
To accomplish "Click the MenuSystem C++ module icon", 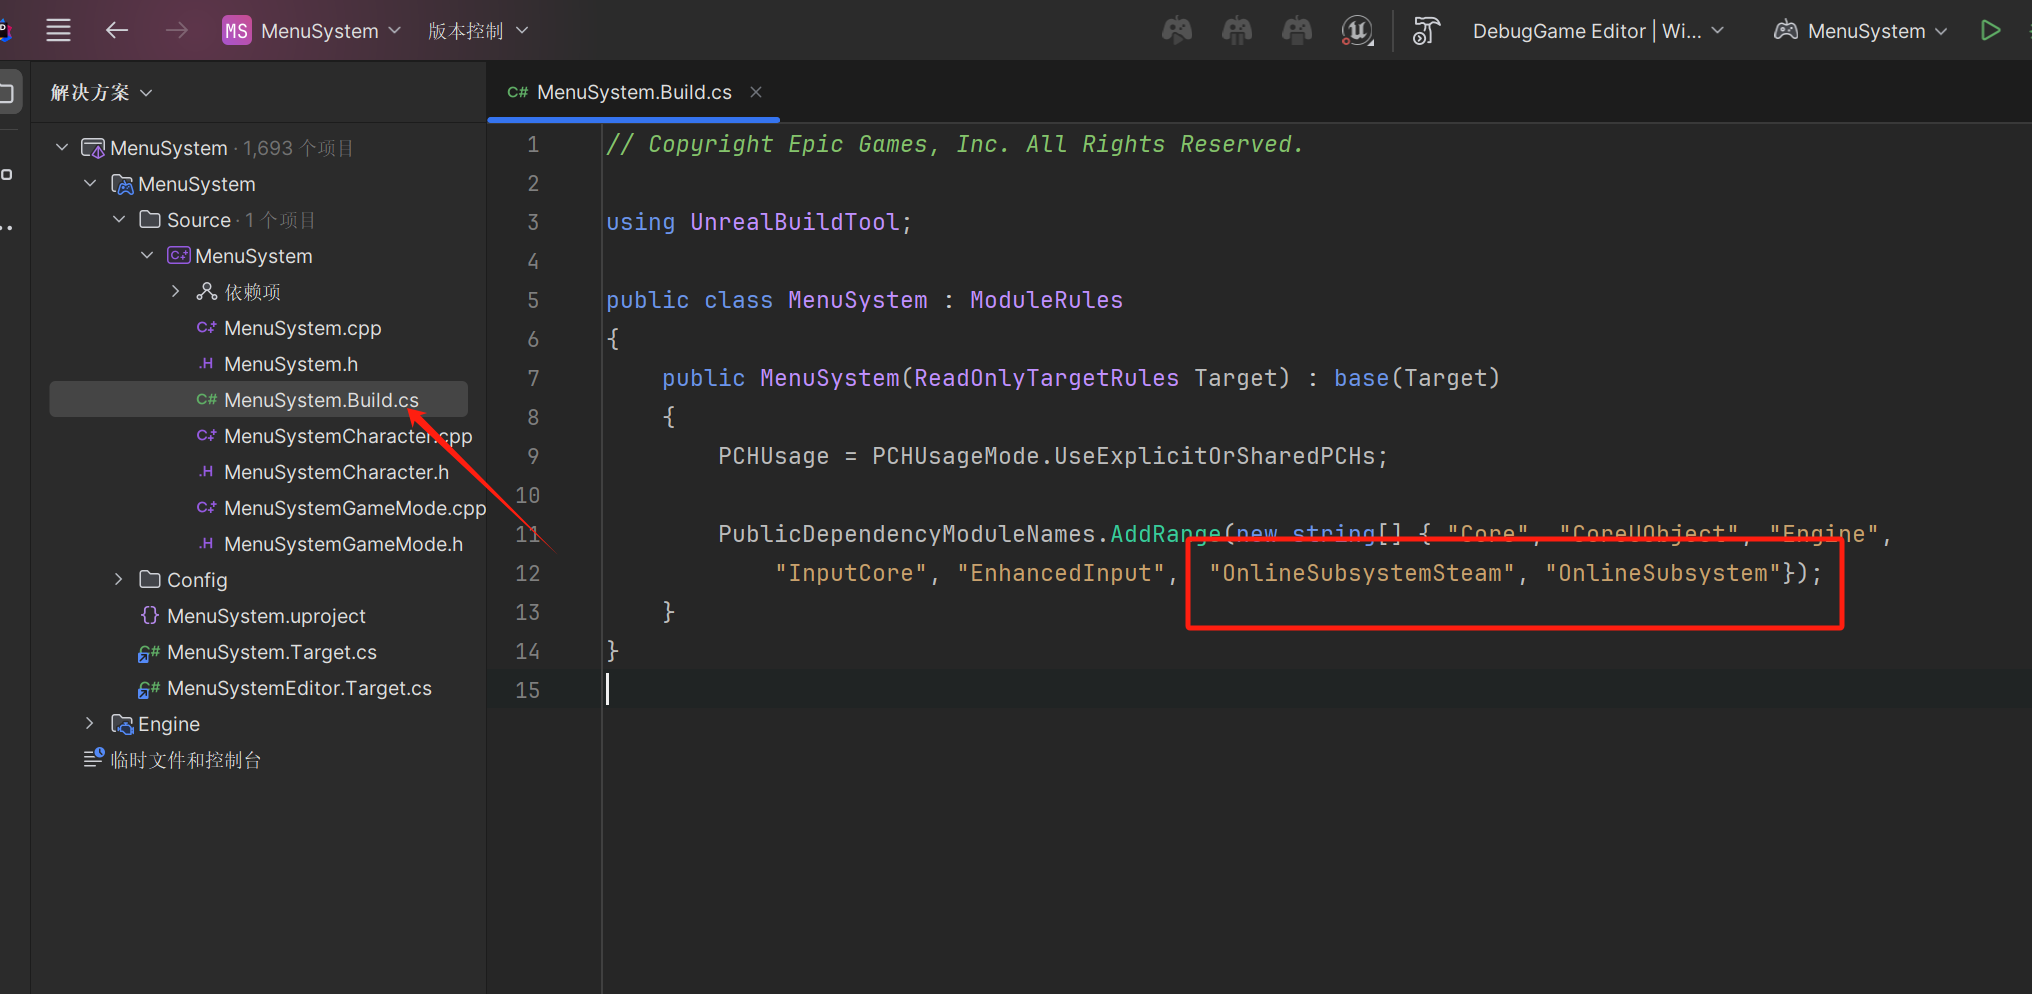I will tap(179, 255).
